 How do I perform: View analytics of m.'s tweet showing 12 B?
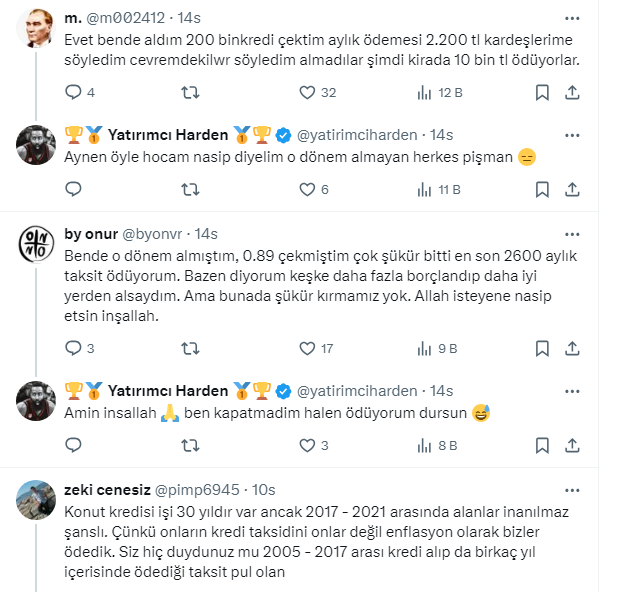pyautogui.click(x=423, y=93)
